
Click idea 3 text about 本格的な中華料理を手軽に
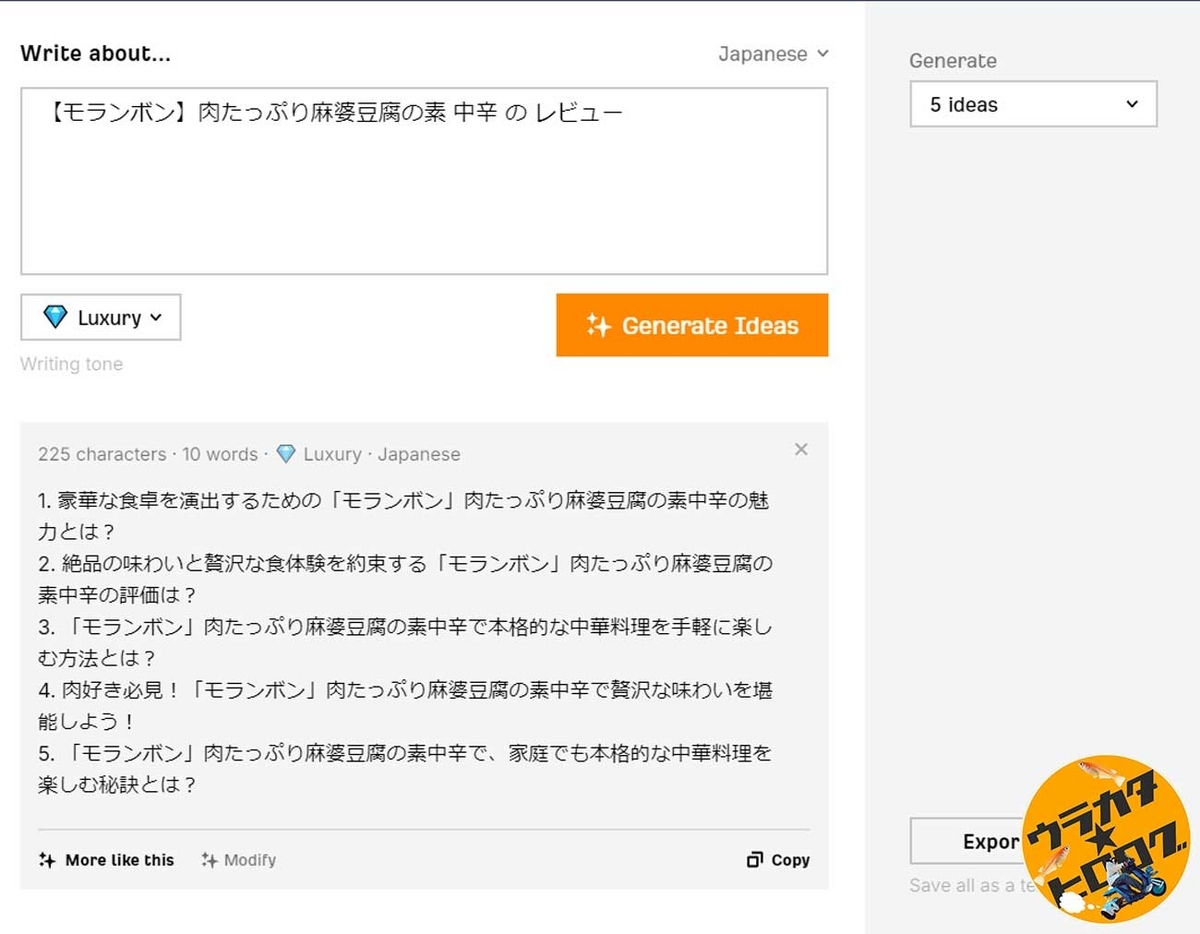[x=405, y=642]
